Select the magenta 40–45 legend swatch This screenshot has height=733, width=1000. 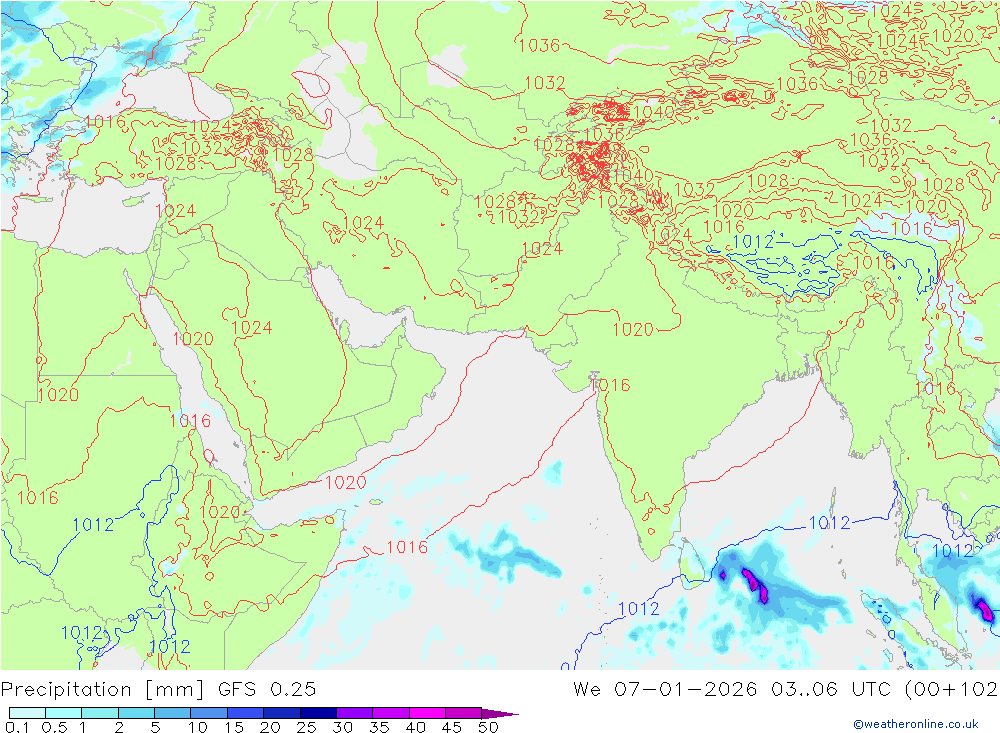pos(427,713)
